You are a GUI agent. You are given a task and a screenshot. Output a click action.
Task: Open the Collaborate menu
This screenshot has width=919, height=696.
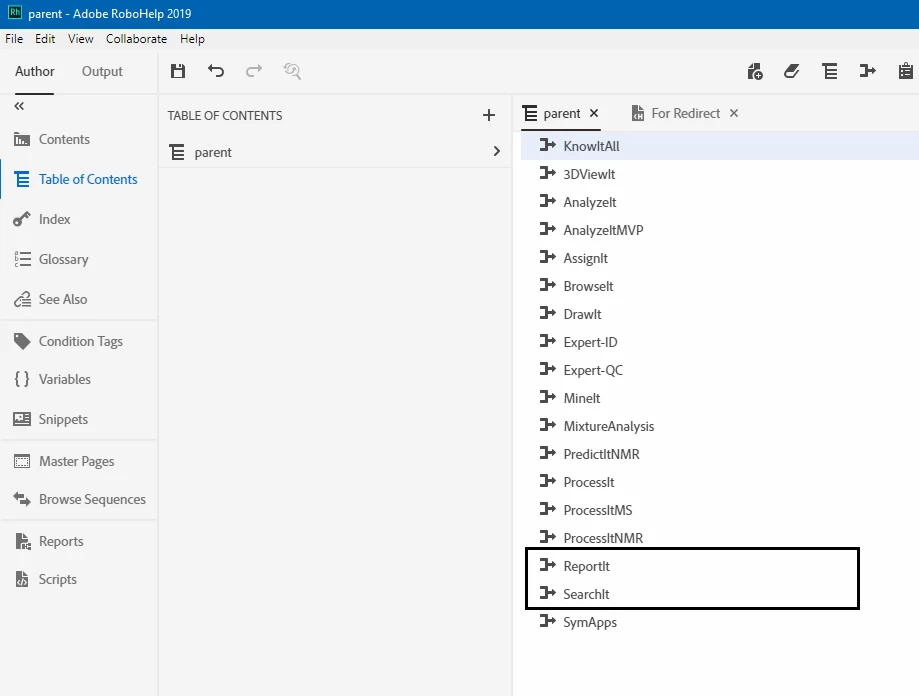pos(136,39)
